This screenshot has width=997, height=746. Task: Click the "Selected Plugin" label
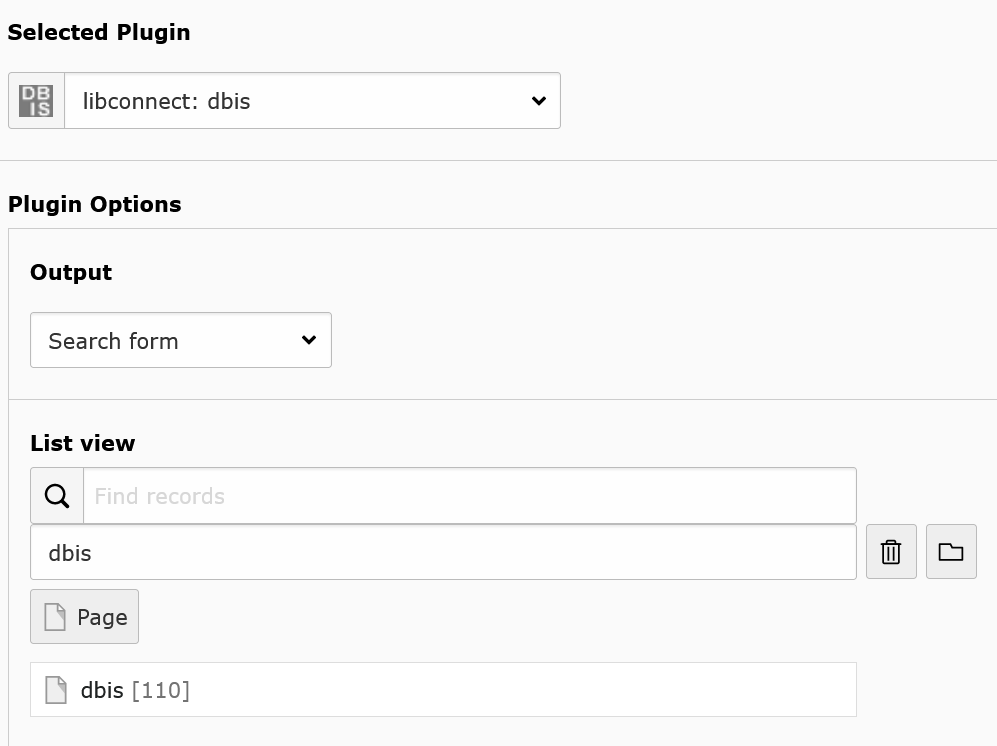(x=99, y=32)
